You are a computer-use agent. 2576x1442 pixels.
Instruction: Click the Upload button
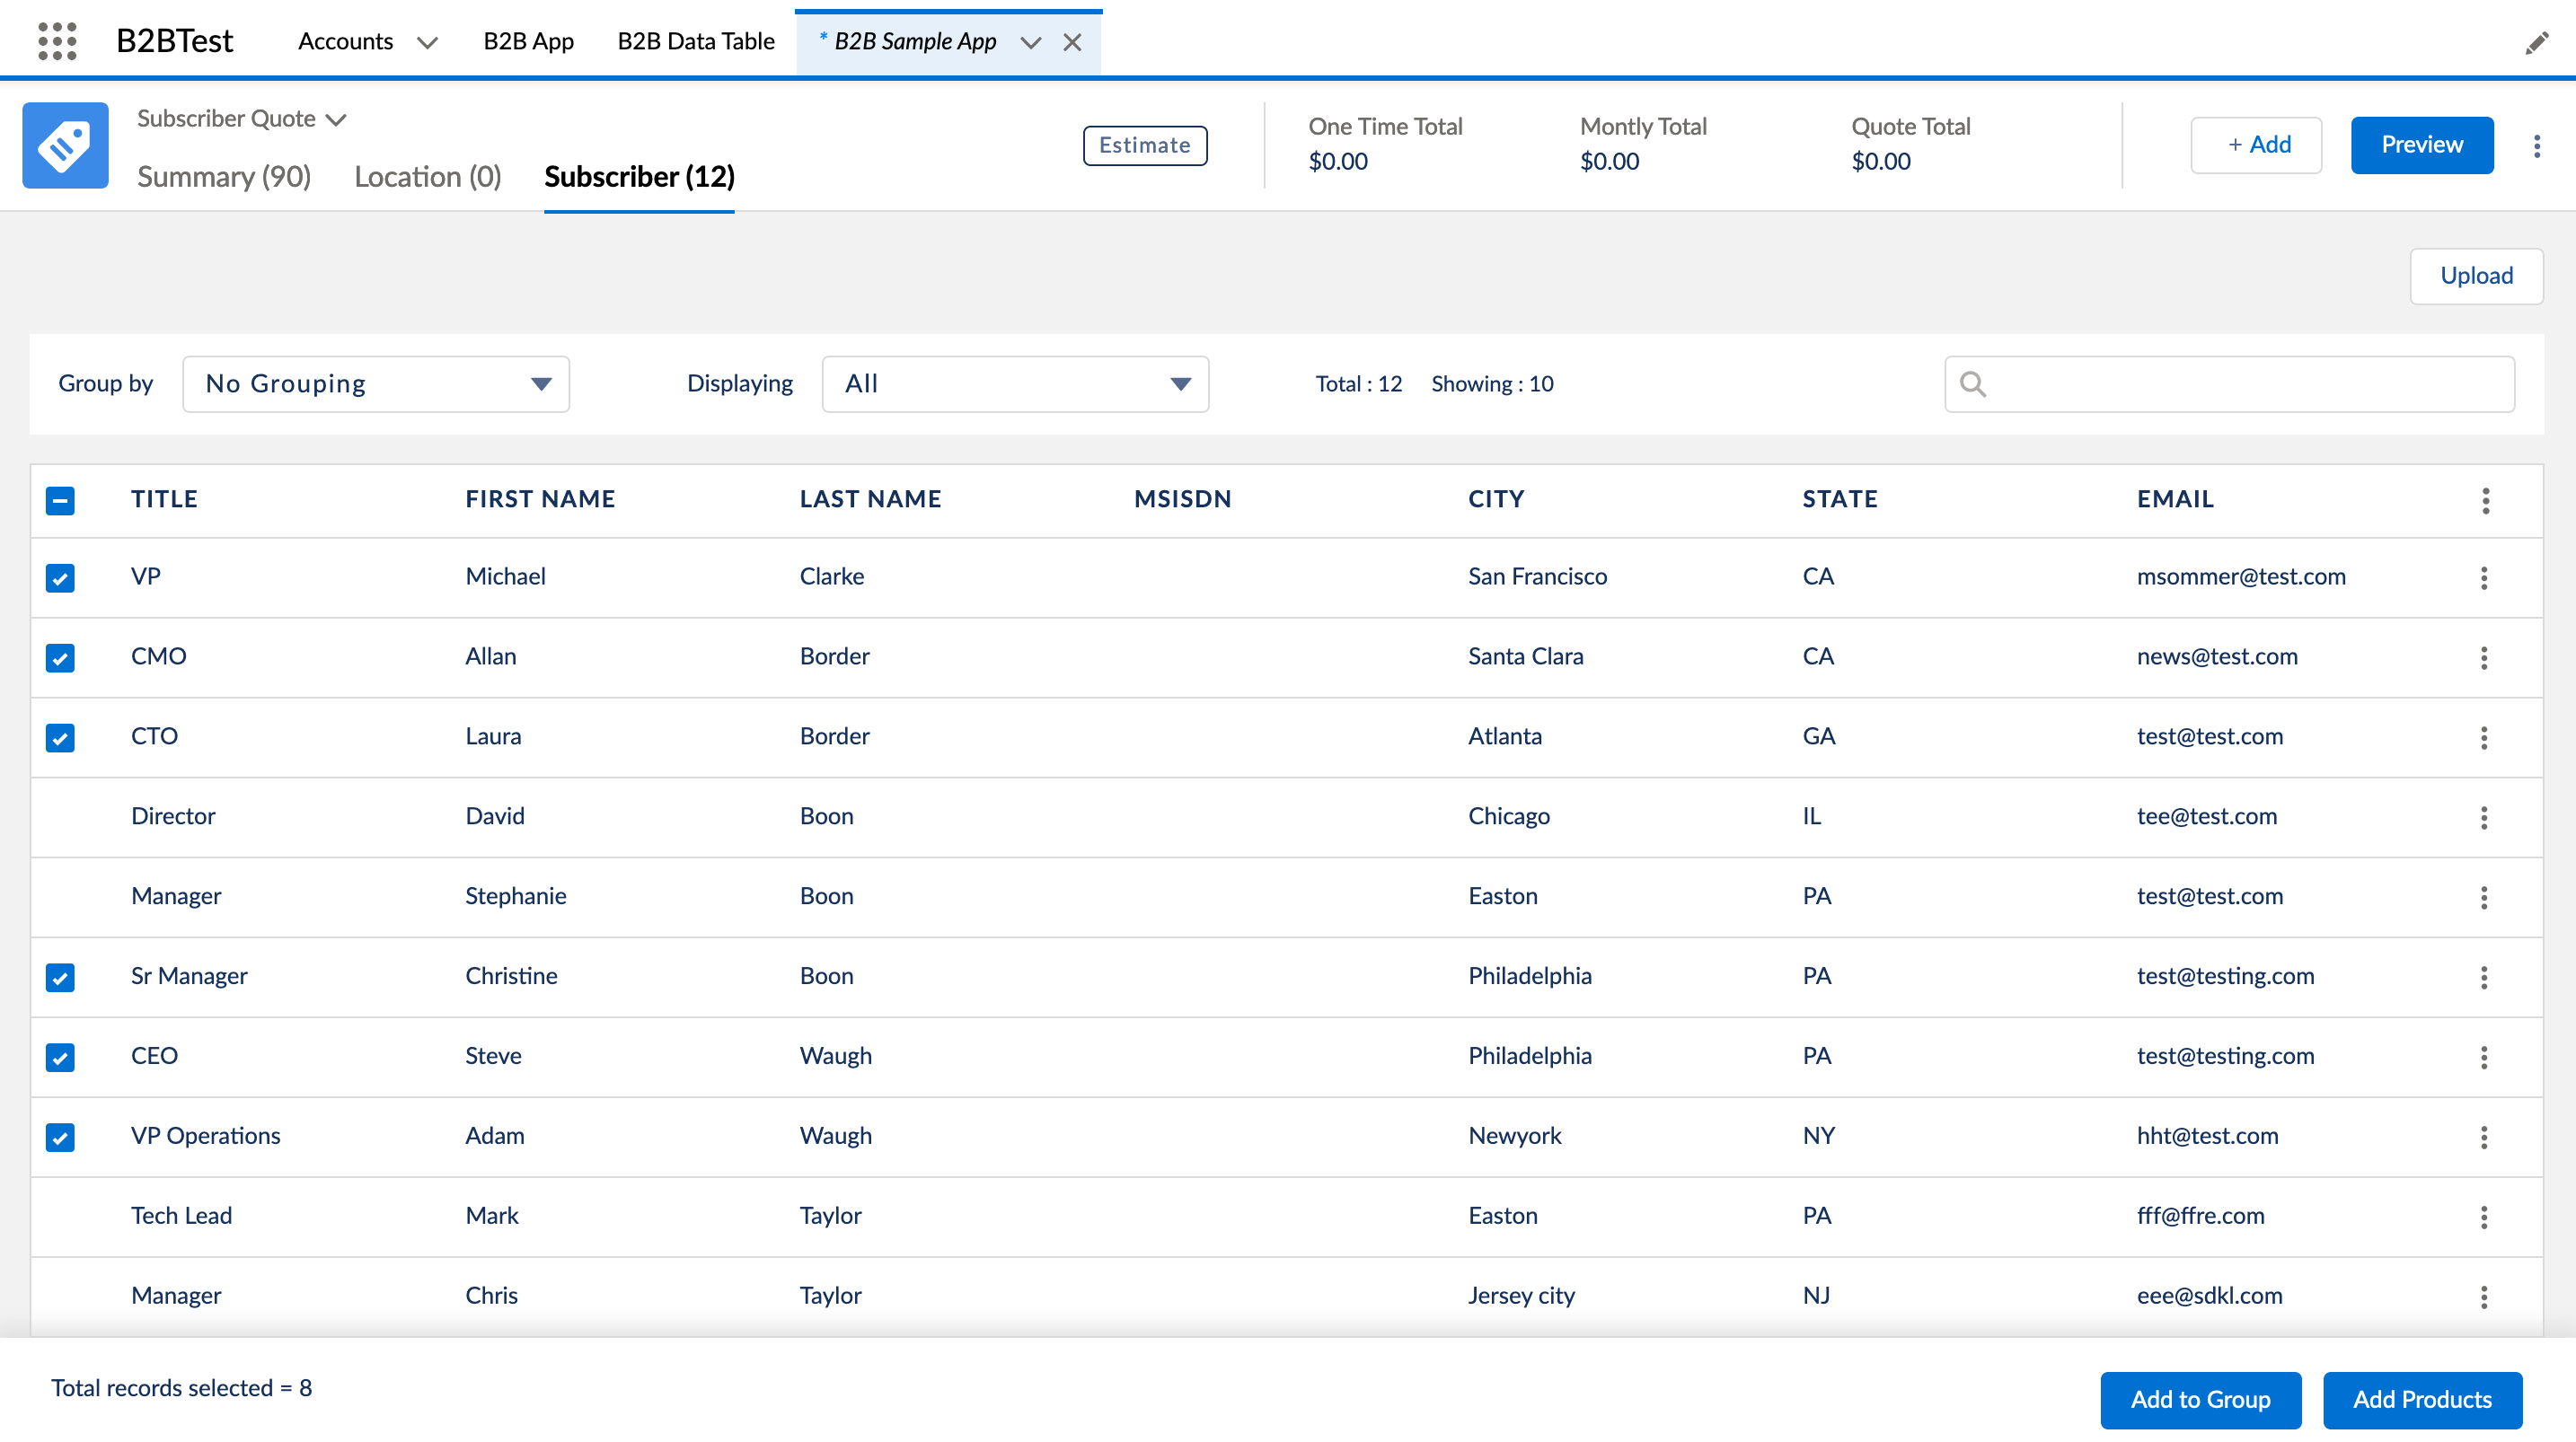pos(2476,276)
